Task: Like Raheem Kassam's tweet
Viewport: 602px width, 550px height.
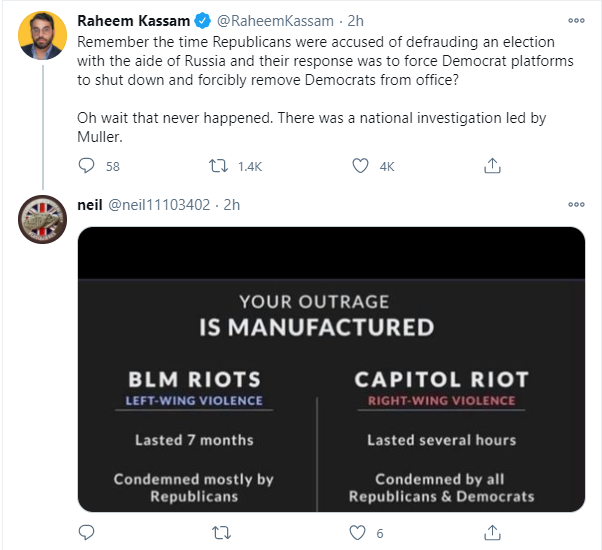Action: [x=359, y=166]
